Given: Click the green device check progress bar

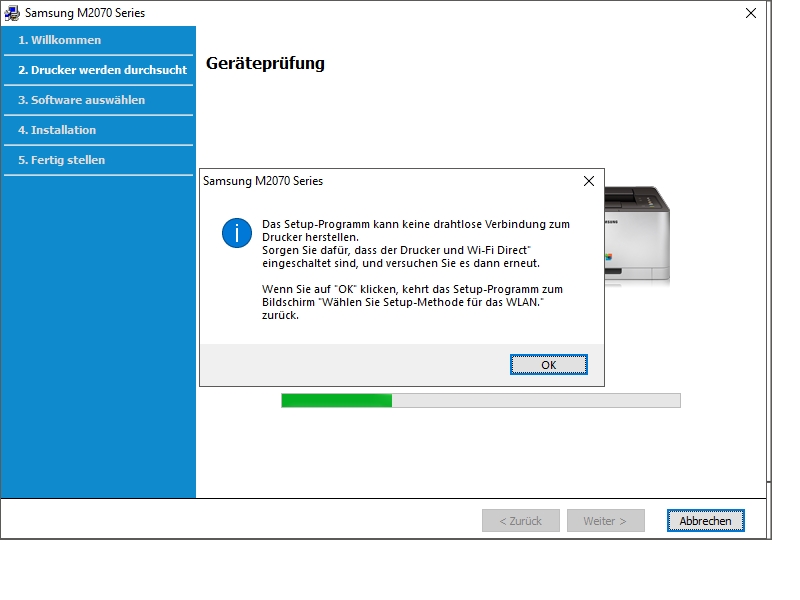Looking at the screenshot, I should [x=481, y=401].
